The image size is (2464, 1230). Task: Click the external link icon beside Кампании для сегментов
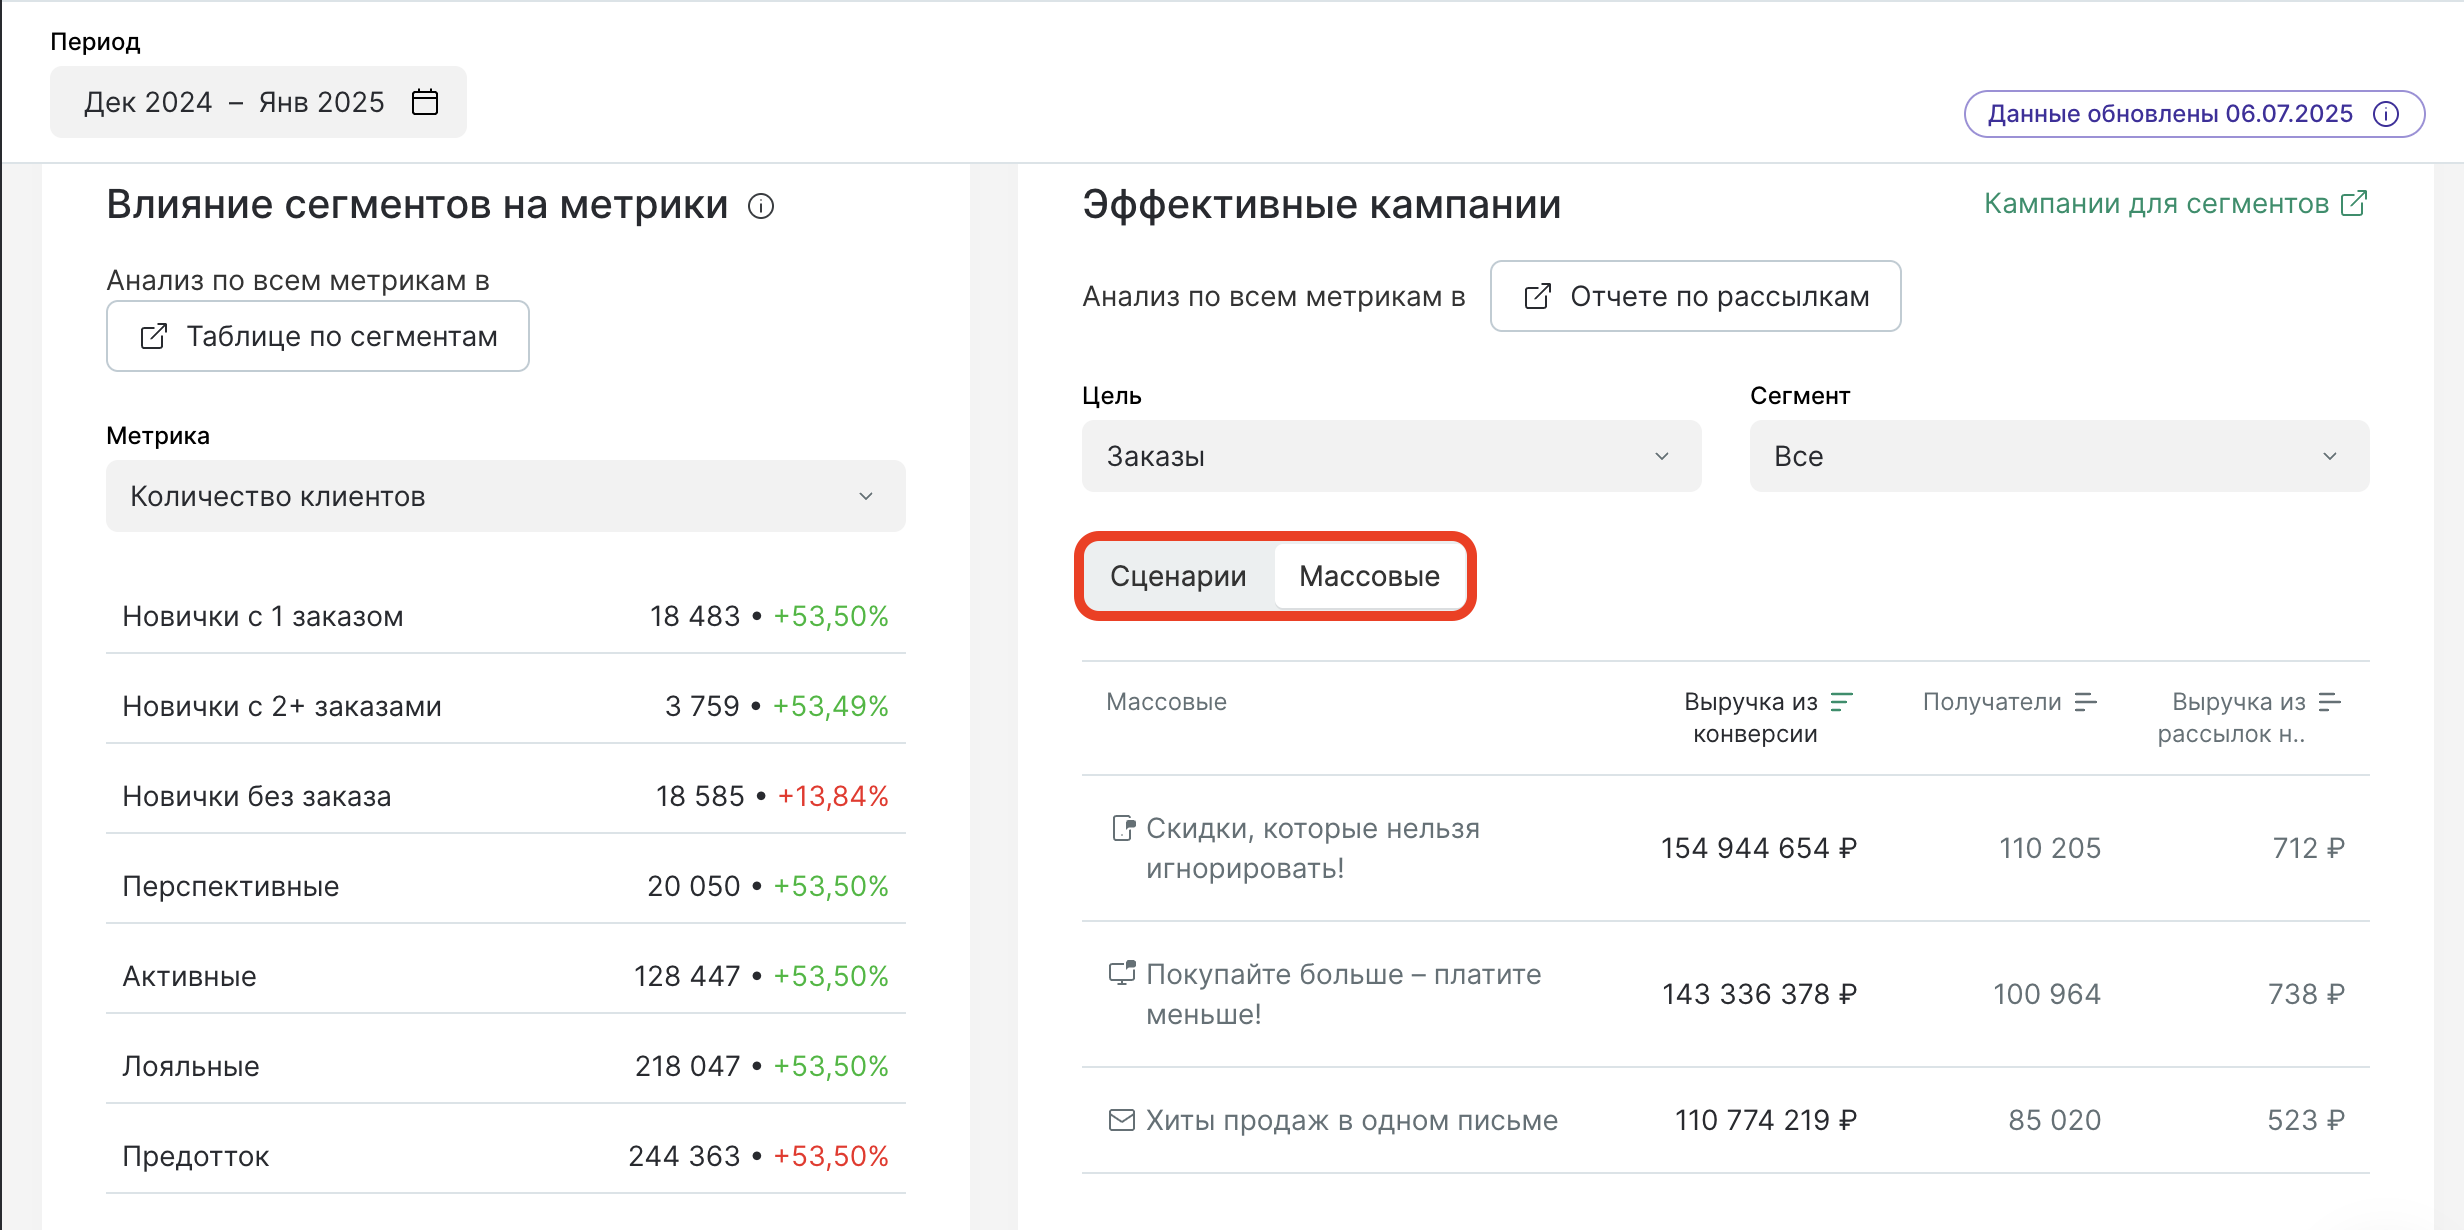click(x=2355, y=203)
